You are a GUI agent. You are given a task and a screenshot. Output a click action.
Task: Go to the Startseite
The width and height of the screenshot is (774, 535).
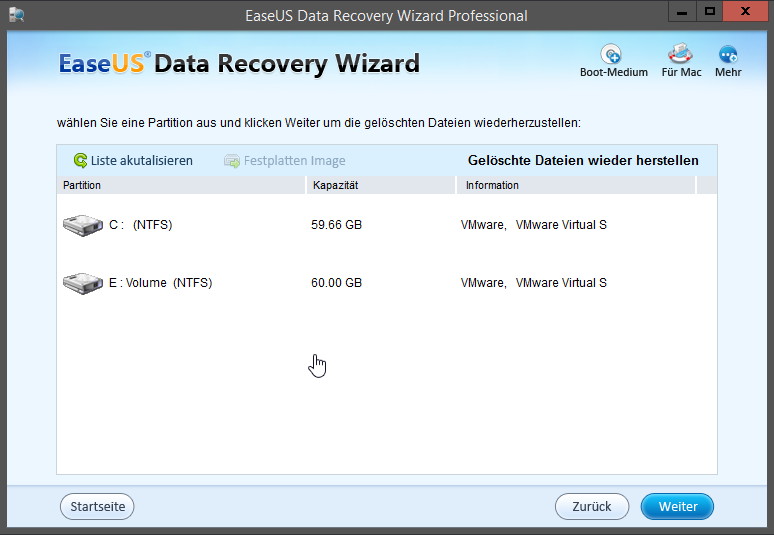[x=97, y=506]
